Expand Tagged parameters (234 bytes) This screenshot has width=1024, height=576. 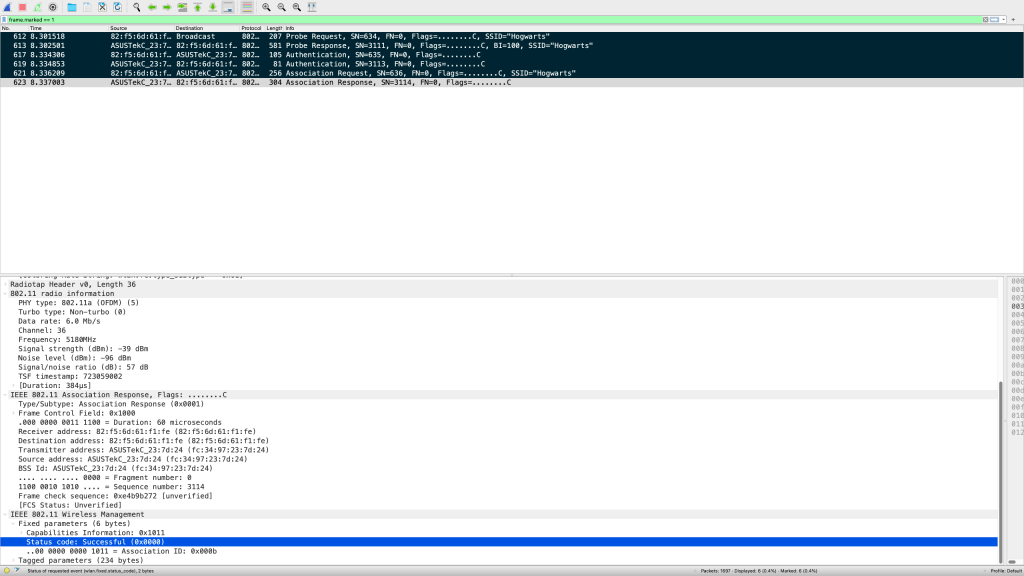pos(13,560)
